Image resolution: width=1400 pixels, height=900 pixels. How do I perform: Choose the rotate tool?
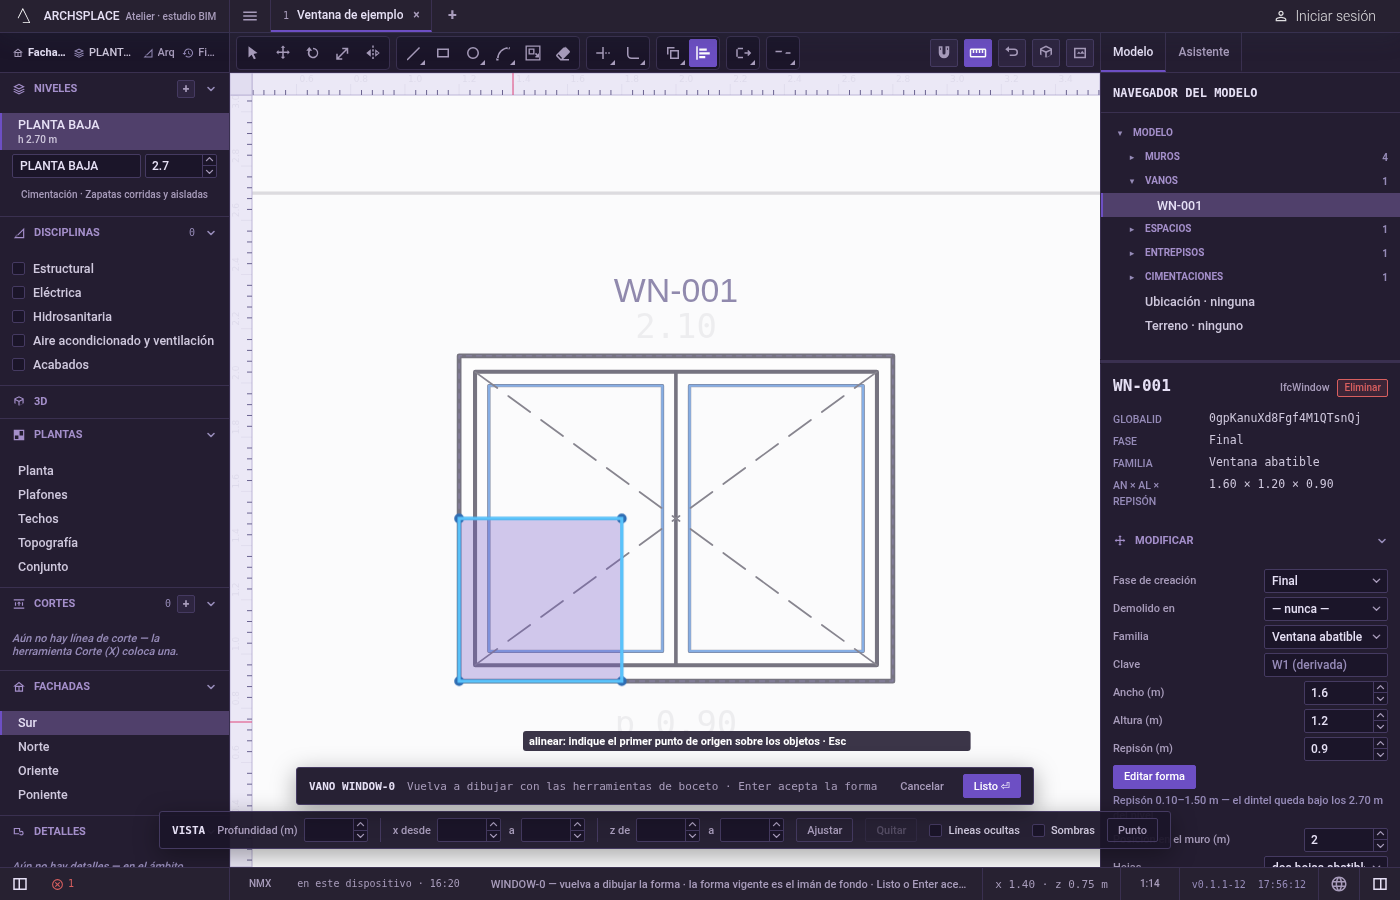click(x=313, y=53)
